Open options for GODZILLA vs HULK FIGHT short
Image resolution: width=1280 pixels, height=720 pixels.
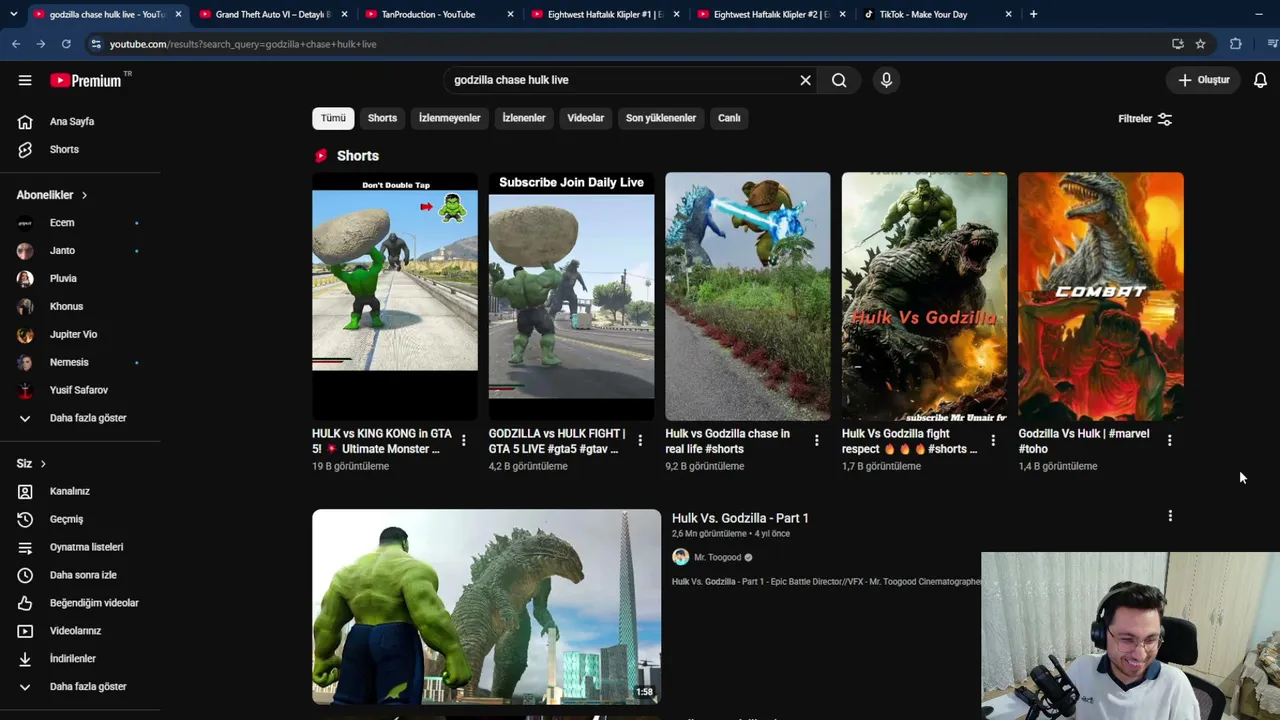pyautogui.click(x=640, y=440)
